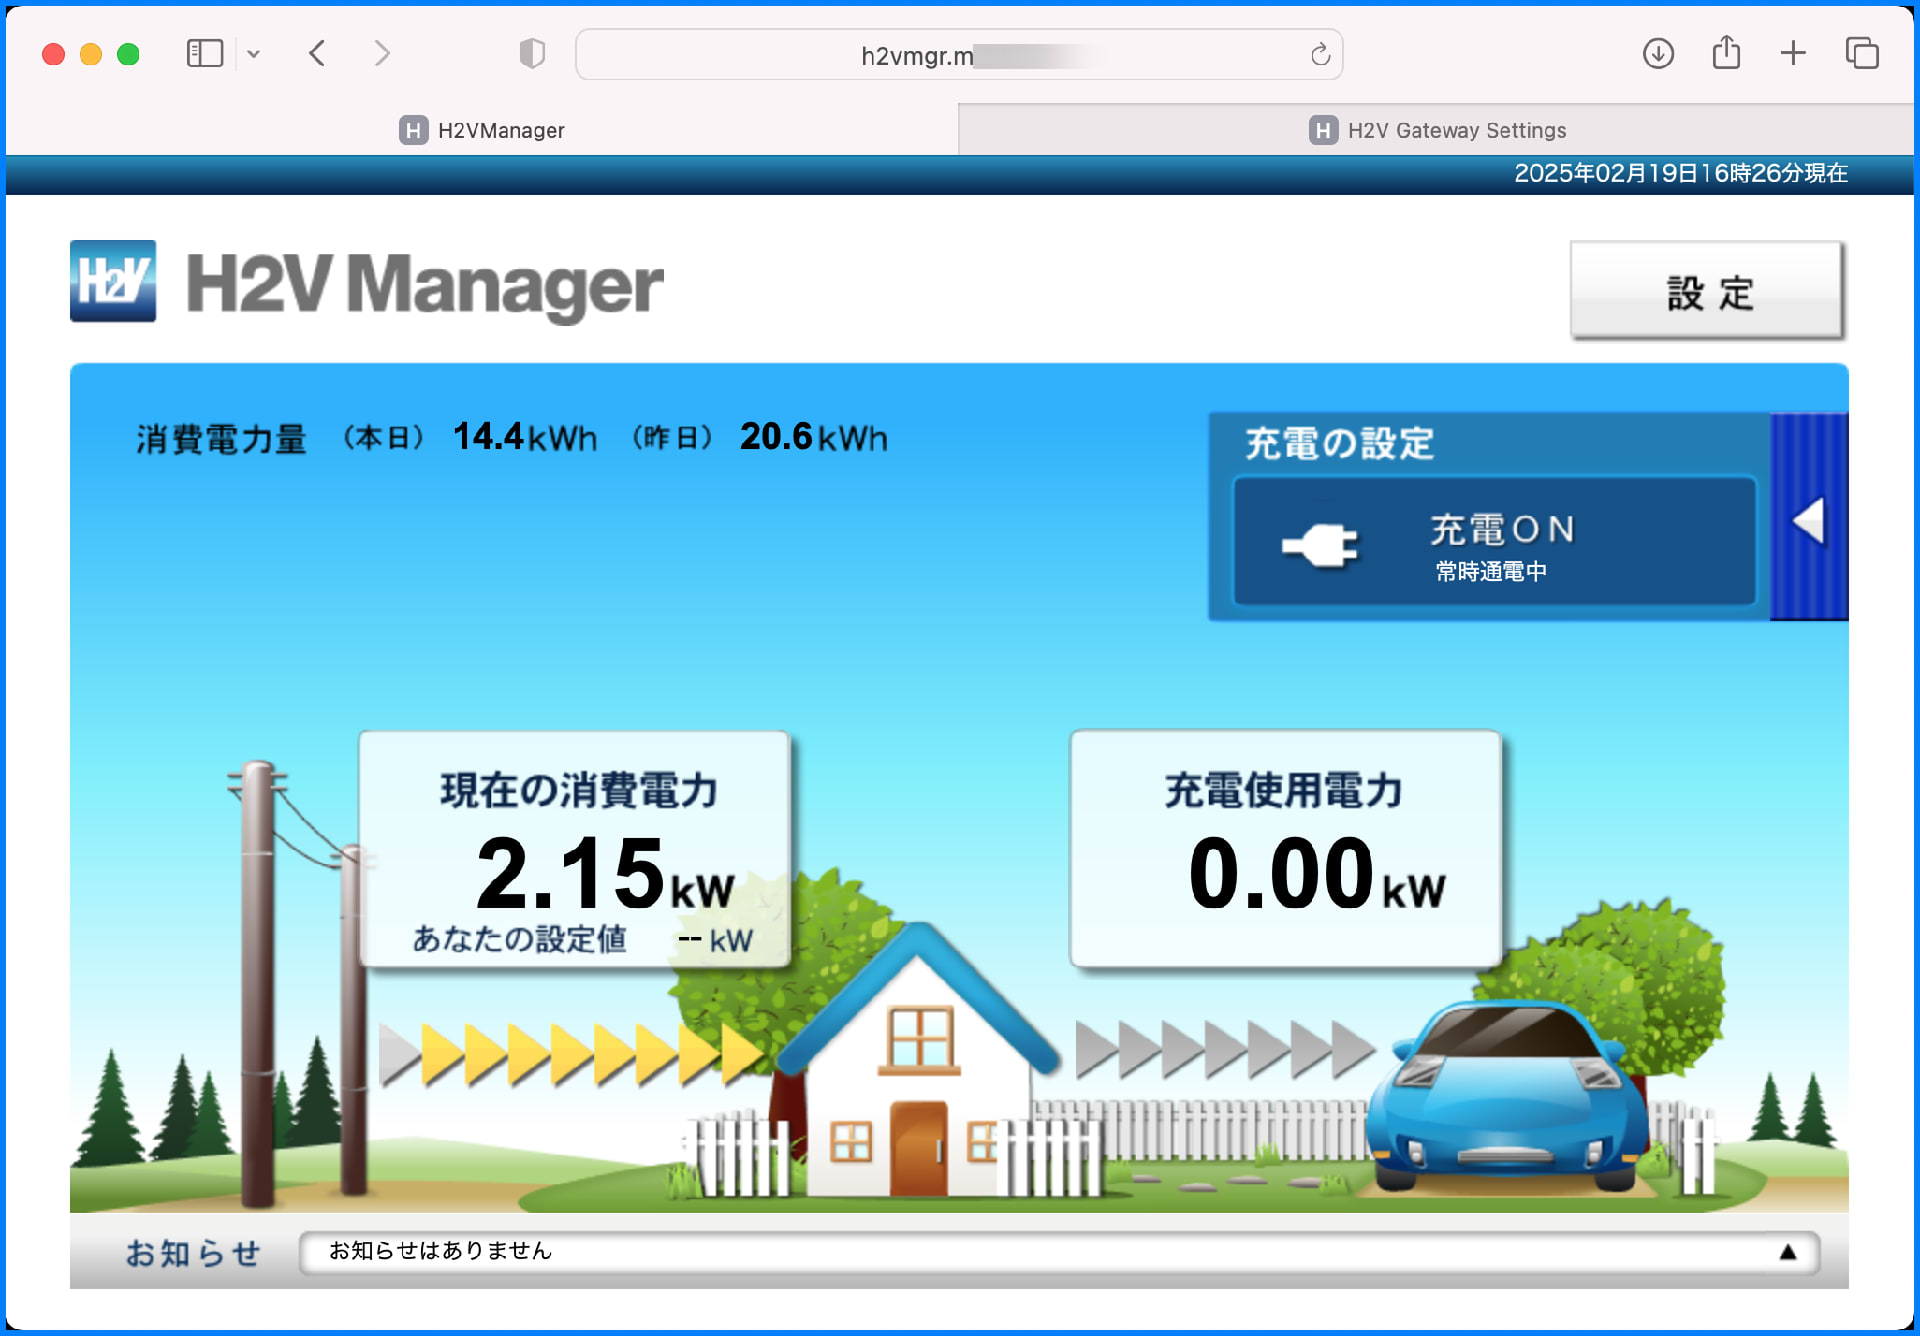Viewport: 1920px width, 1336px height.
Task: Select the 充電使用電力 0.00 kW card
Action: tap(1286, 848)
